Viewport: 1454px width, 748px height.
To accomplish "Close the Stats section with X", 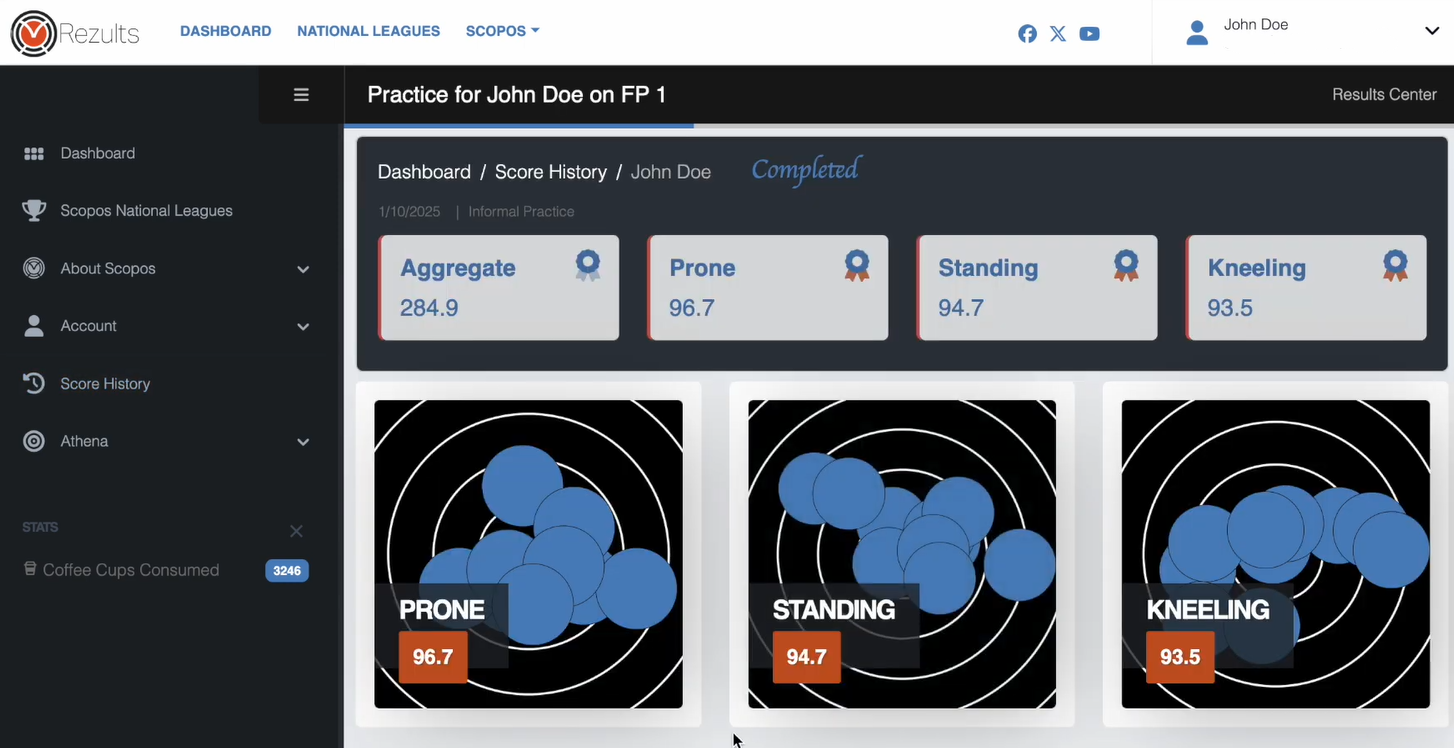I will click(x=296, y=531).
